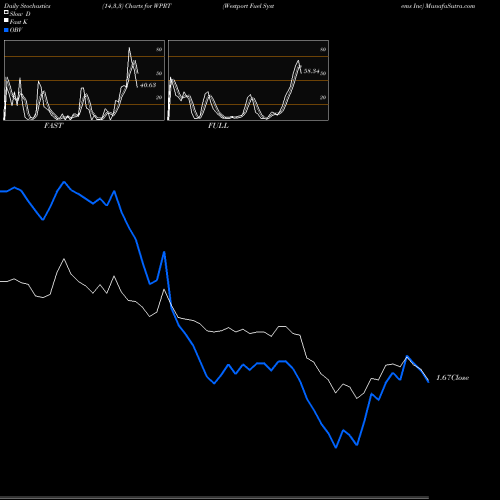500x500 pixels.
Task: Open the FAST stochastic chart thumbnail
Action: [x=84, y=80]
